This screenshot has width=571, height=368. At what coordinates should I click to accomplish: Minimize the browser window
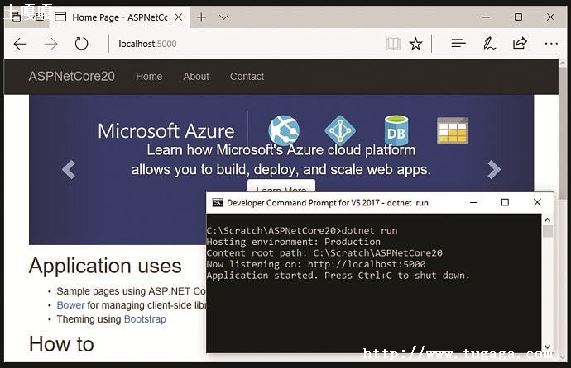(x=486, y=17)
